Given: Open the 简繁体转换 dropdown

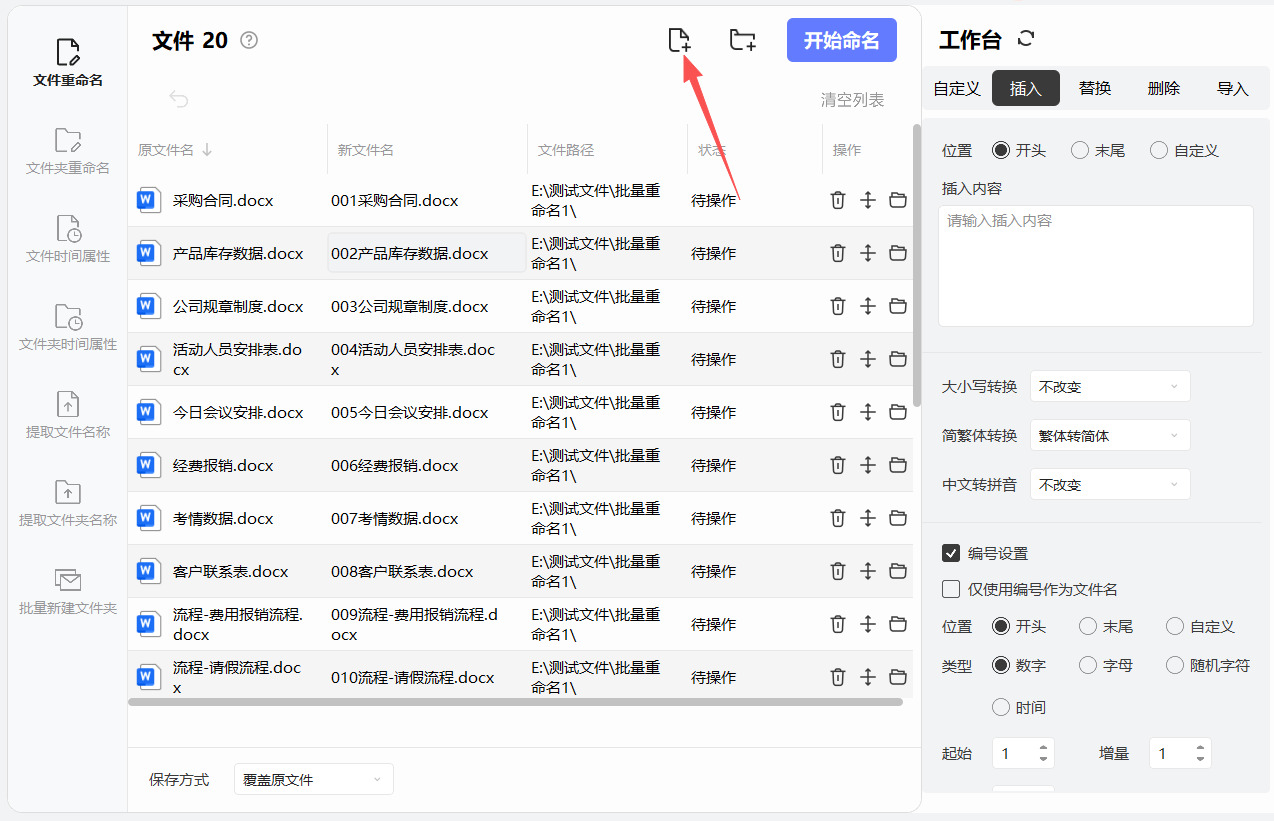Looking at the screenshot, I should click(x=1110, y=435).
